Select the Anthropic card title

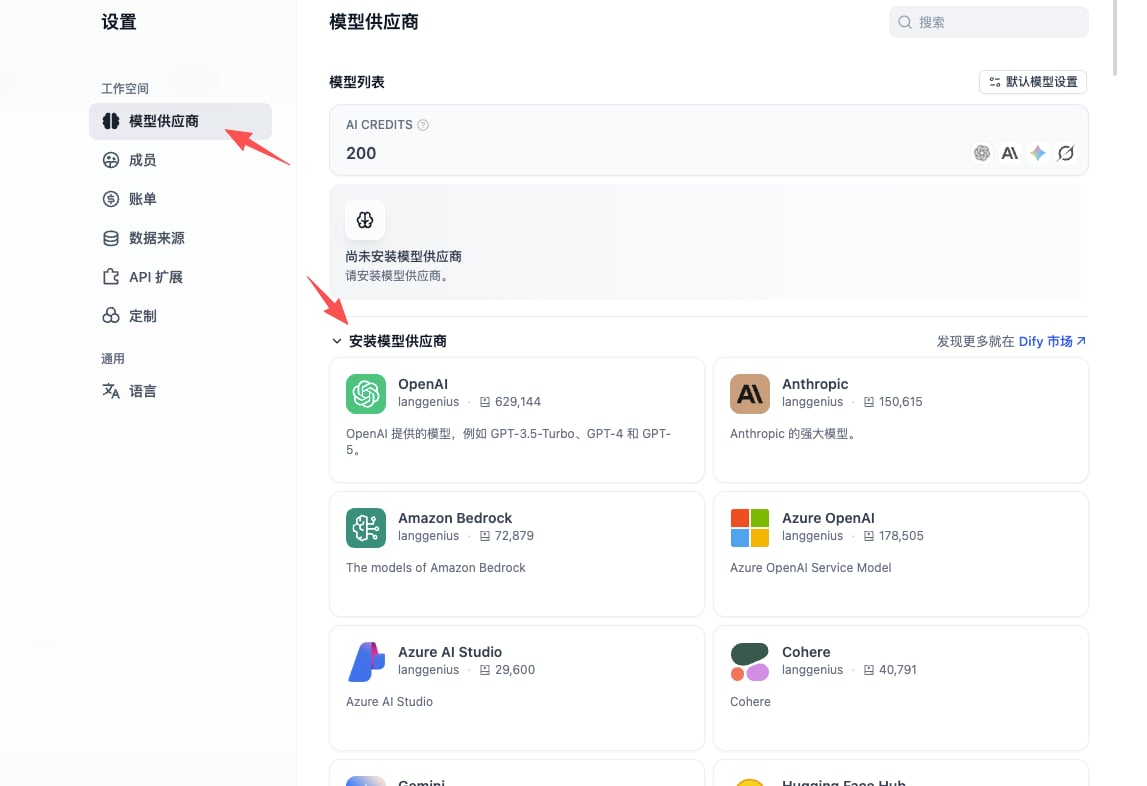(x=815, y=384)
